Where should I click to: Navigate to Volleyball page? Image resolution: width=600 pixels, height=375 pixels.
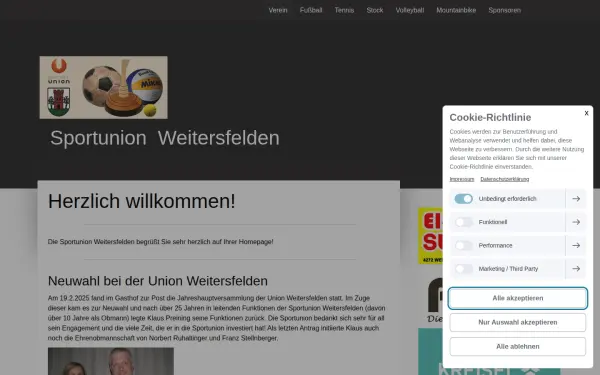(x=409, y=10)
